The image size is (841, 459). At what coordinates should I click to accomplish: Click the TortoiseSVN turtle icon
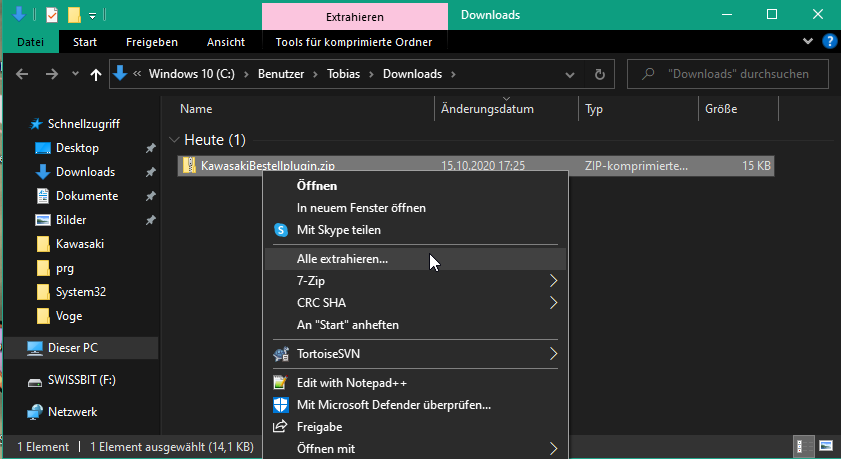(281, 354)
